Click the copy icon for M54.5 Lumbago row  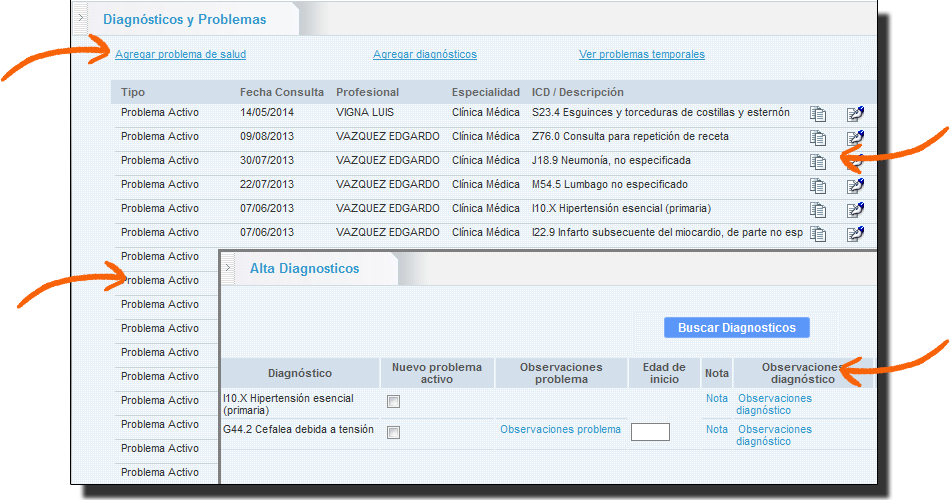pos(818,186)
